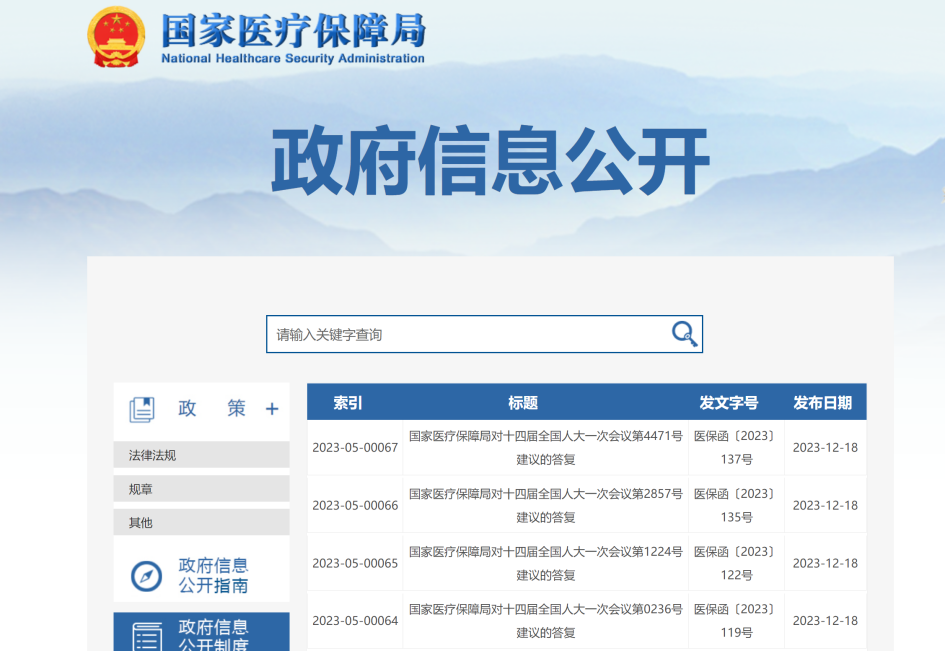
Task: Click the list icon beside 政府信息公开制度
Action: pyautogui.click(x=147, y=637)
